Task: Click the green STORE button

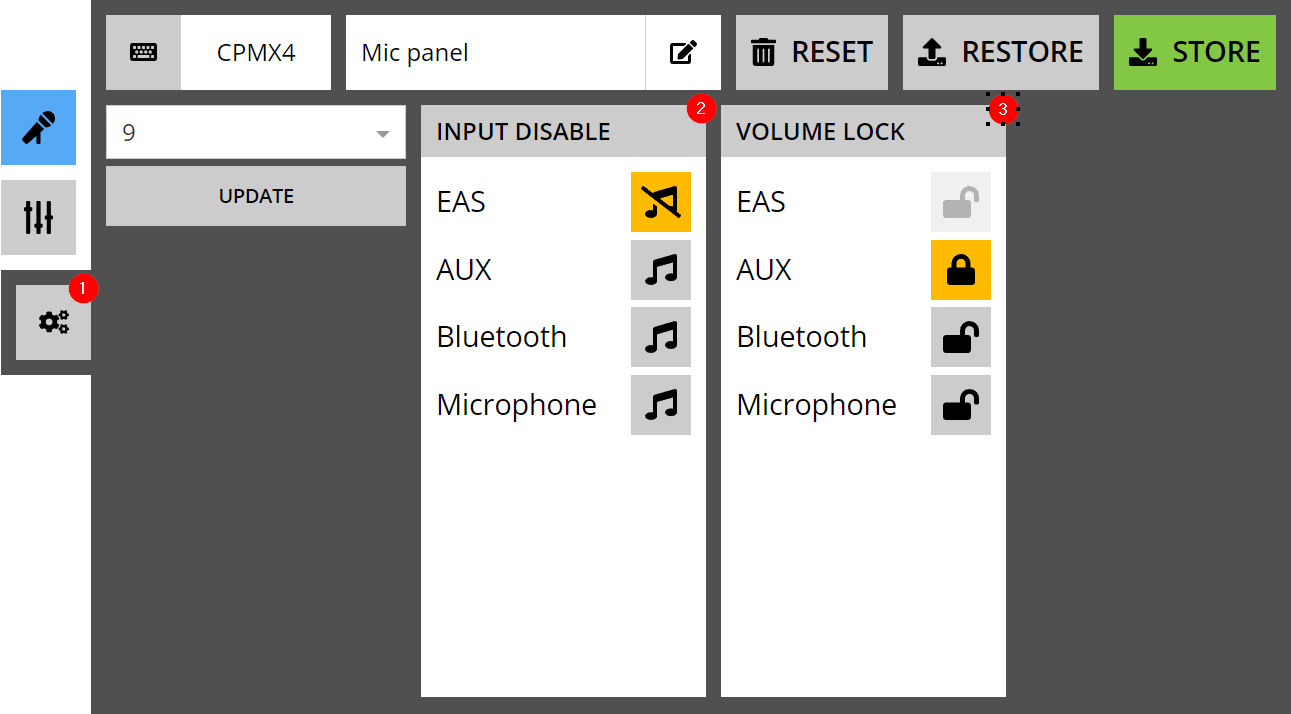Action: 1195,52
